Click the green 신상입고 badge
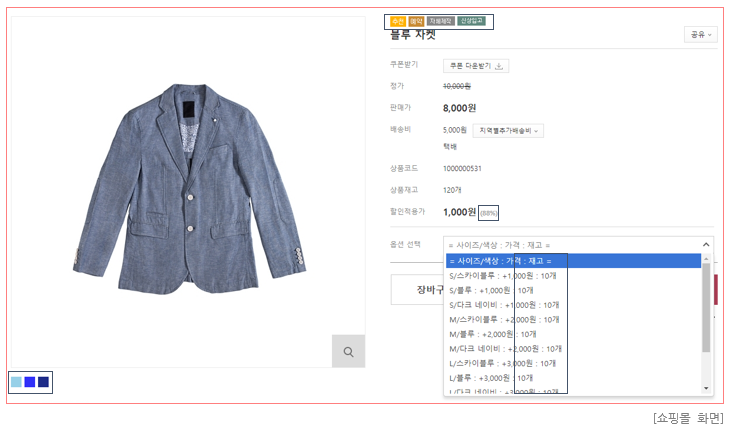Screen dimensions: 731x434 (472, 21)
